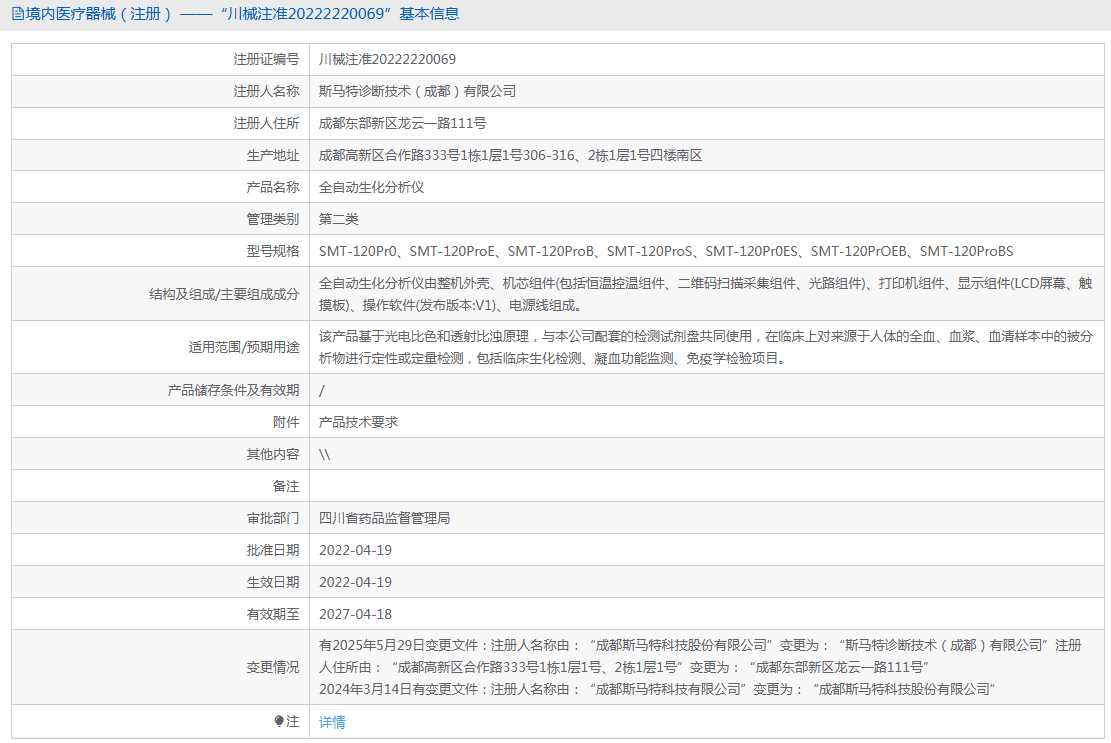Image resolution: width=1111 pixels, height=743 pixels.
Task: Select the model list starting SMT-120Pr0
Action: click(666, 251)
